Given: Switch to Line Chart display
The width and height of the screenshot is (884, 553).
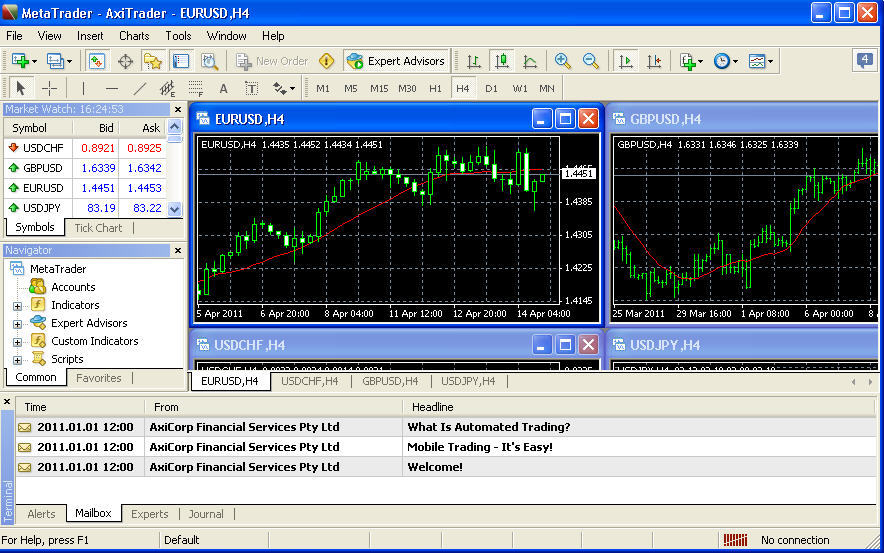Looking at the screenshot, I should coord(530,61).
